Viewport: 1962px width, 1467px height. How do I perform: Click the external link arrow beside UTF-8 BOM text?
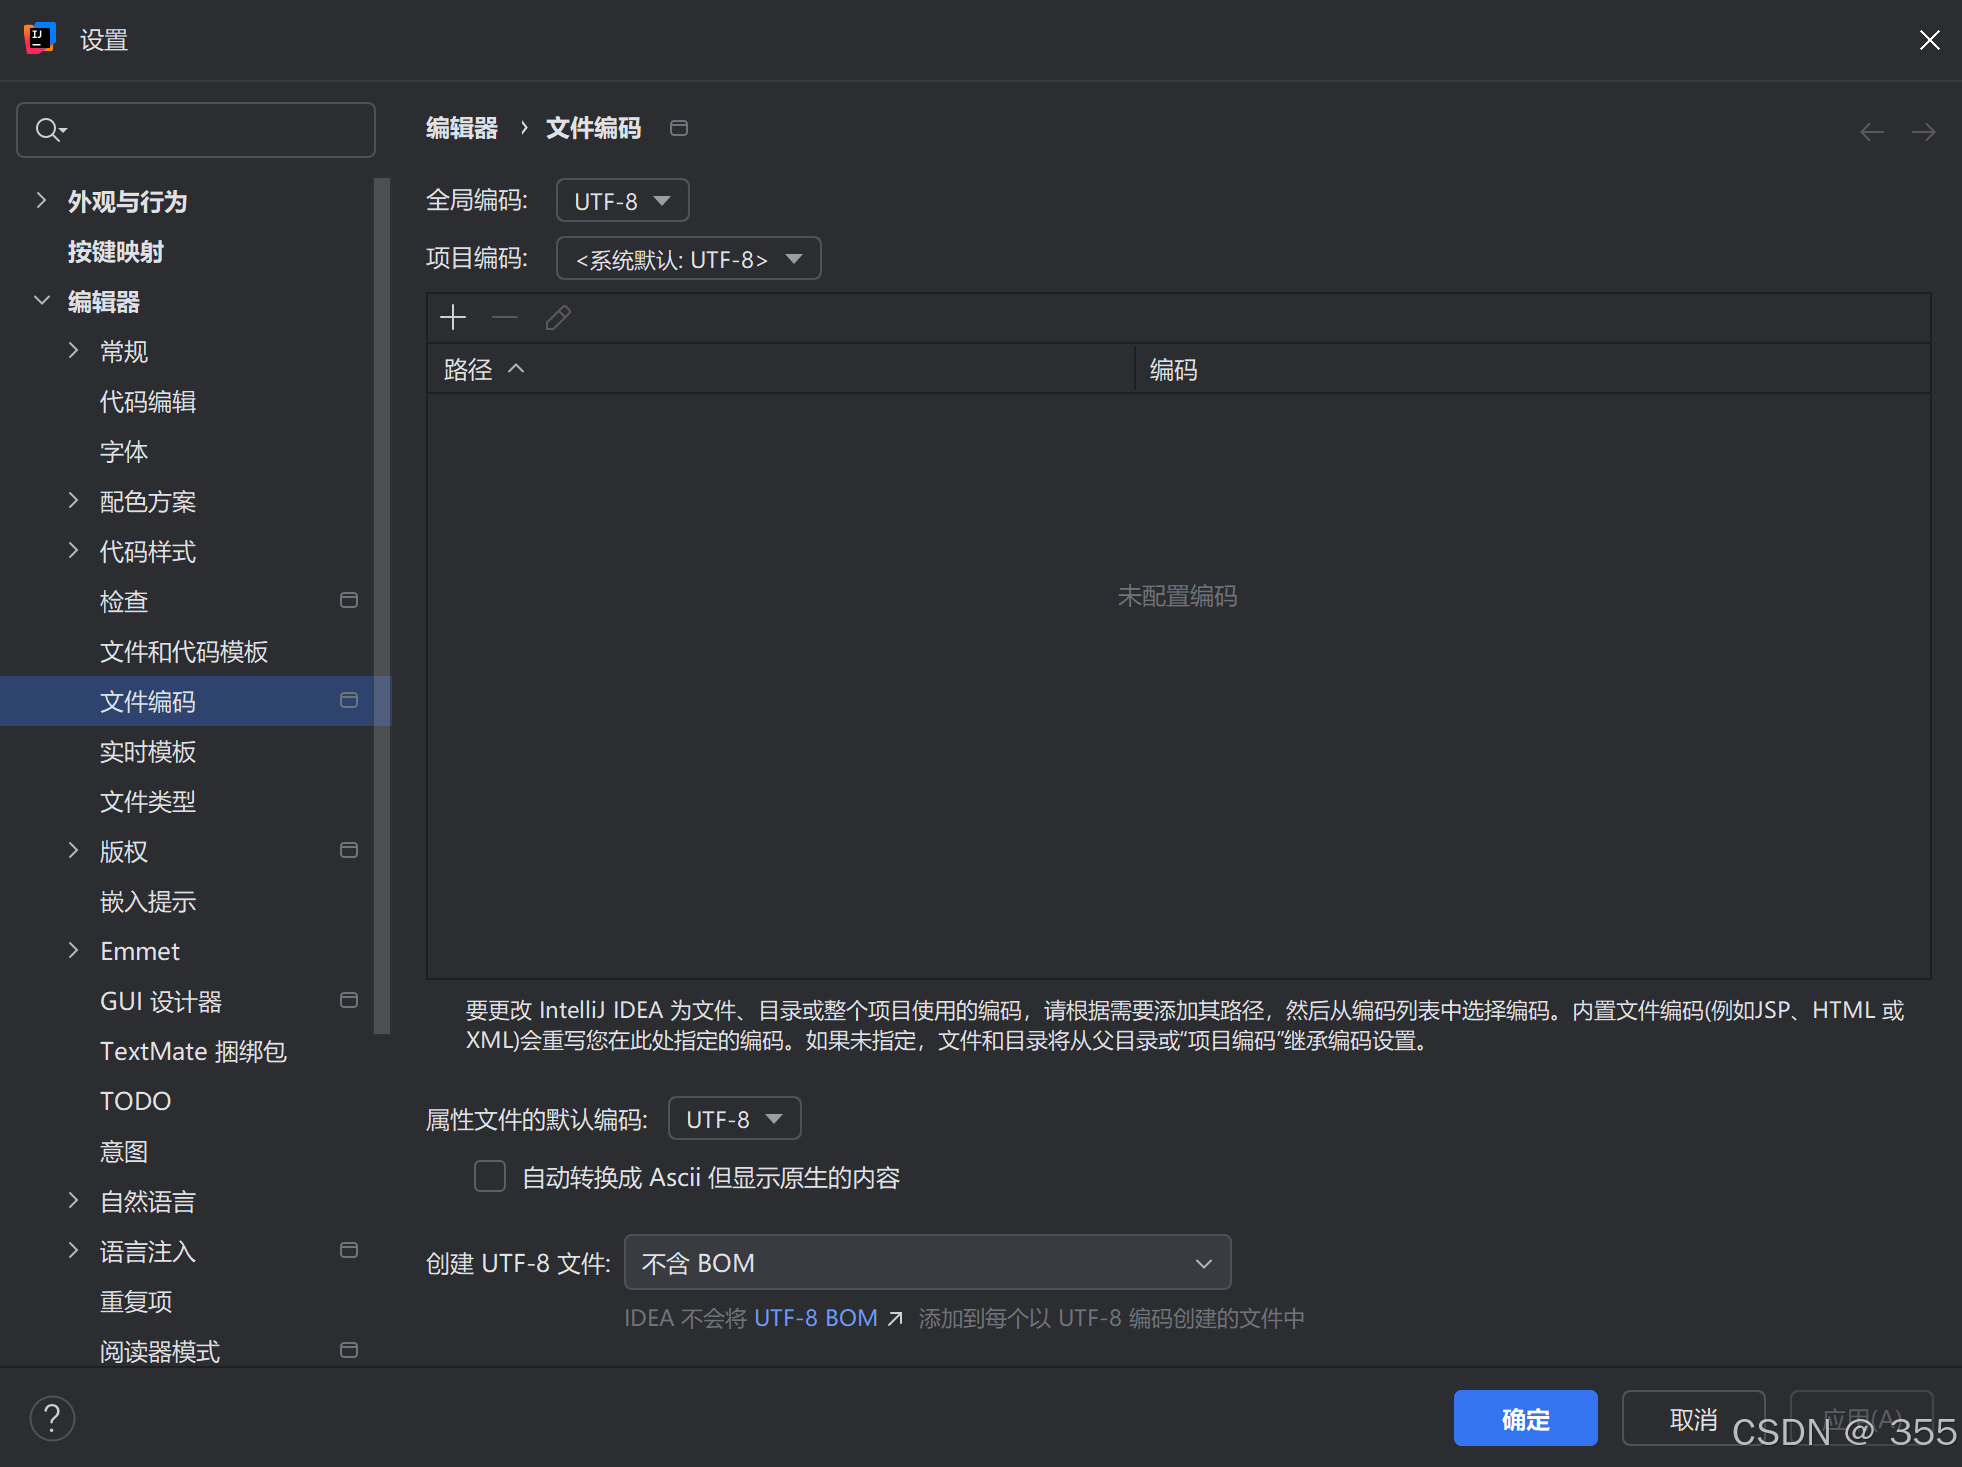pyautogui.click(x=895, y=1318)
